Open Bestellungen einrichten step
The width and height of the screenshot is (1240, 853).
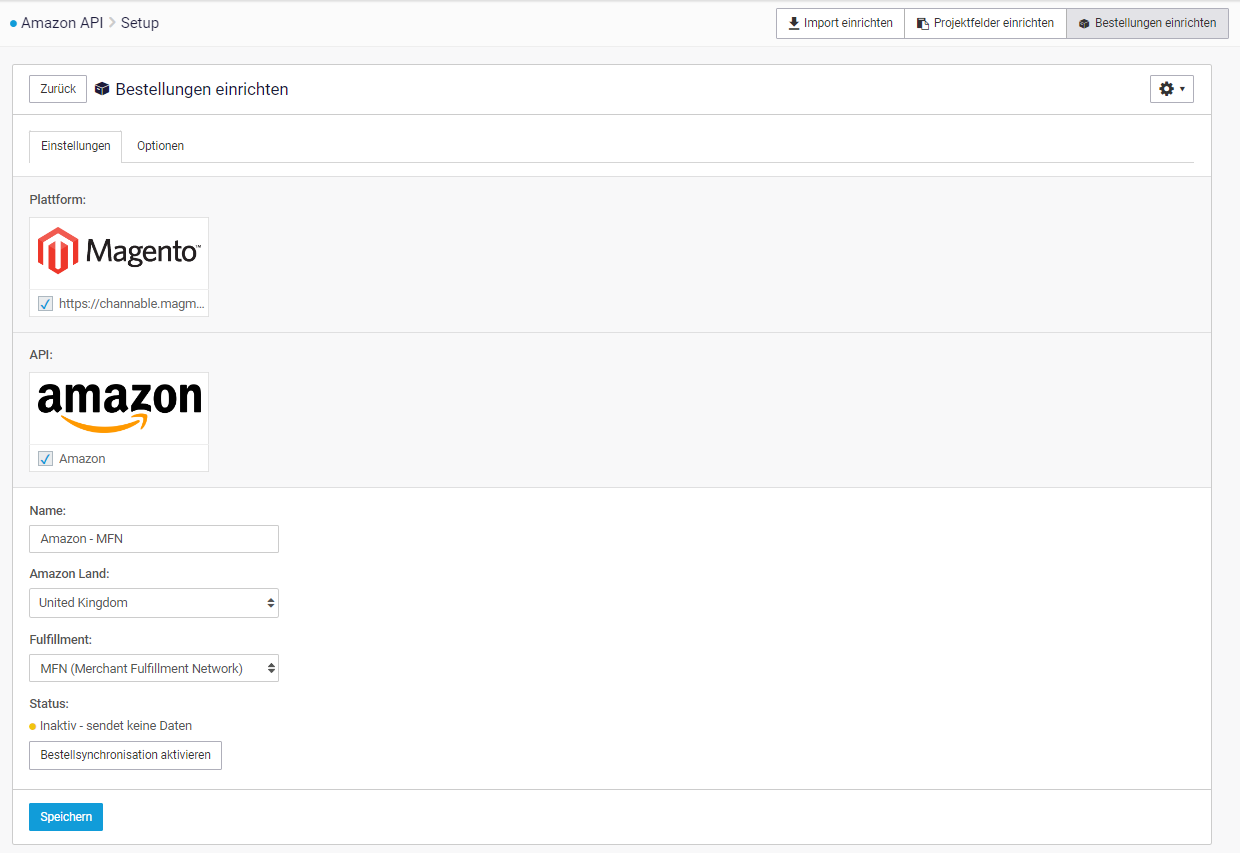tap(1147, 23)
